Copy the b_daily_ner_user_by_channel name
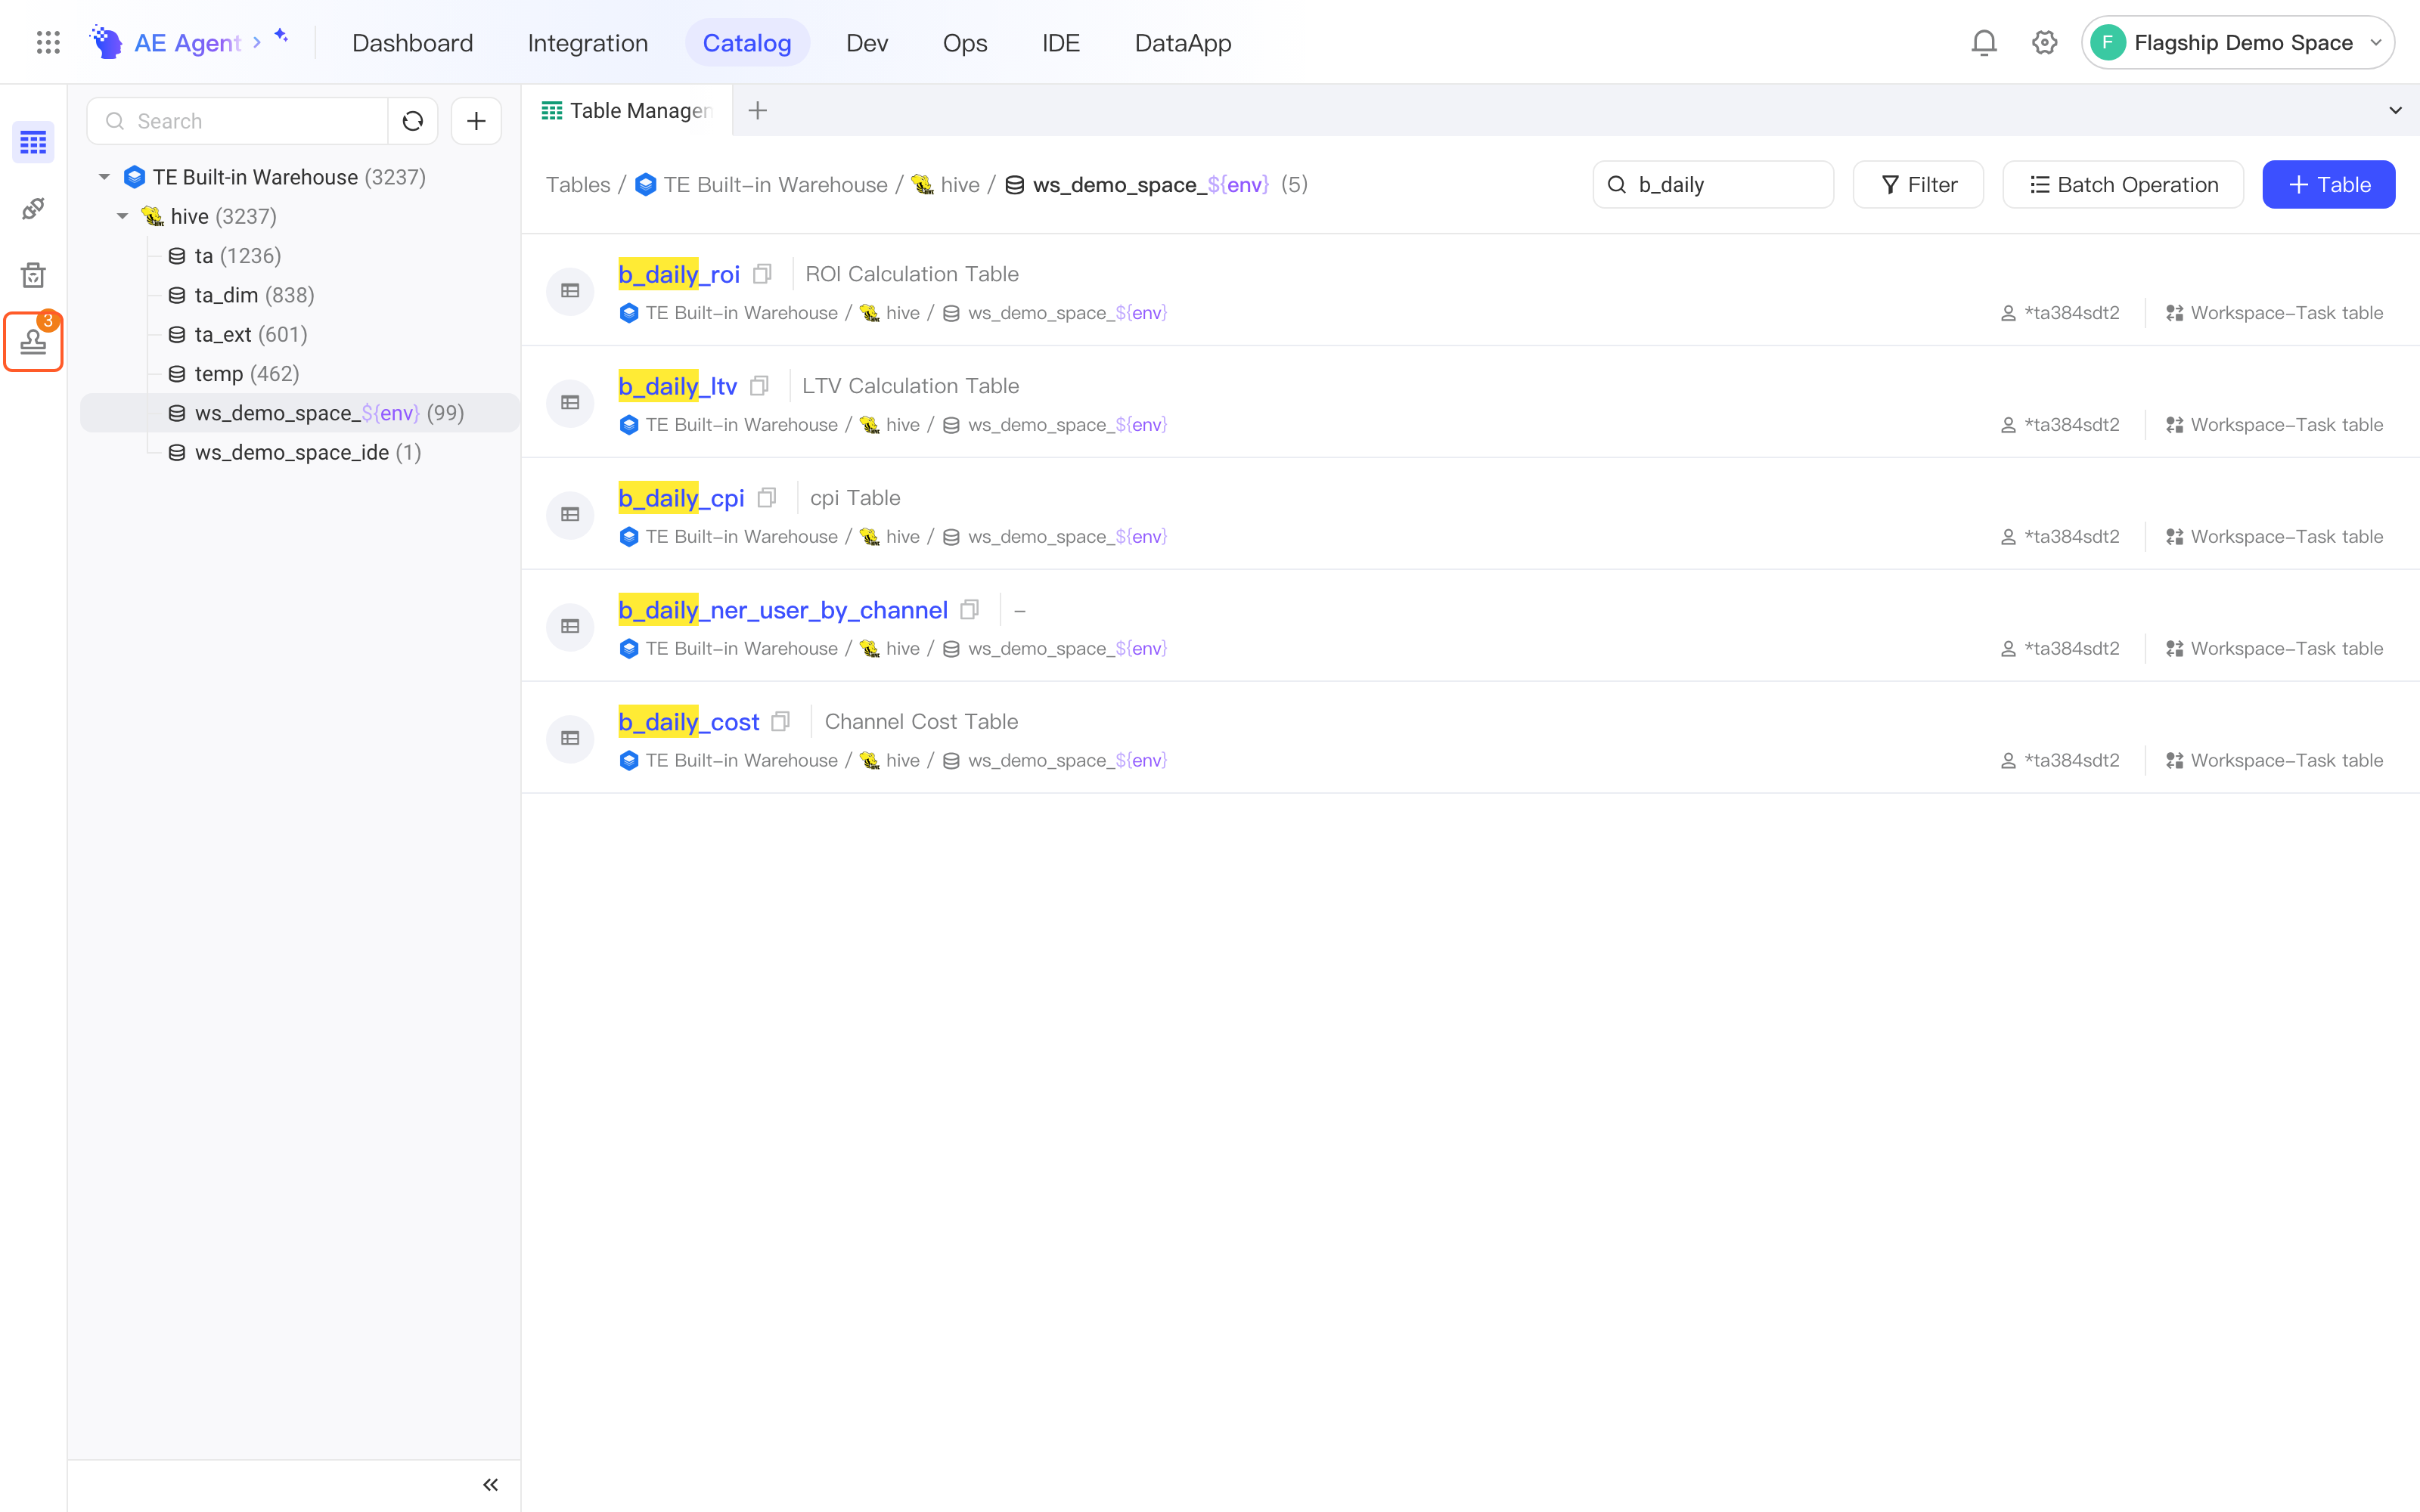 pyautogui.click(x=969, y=610)
